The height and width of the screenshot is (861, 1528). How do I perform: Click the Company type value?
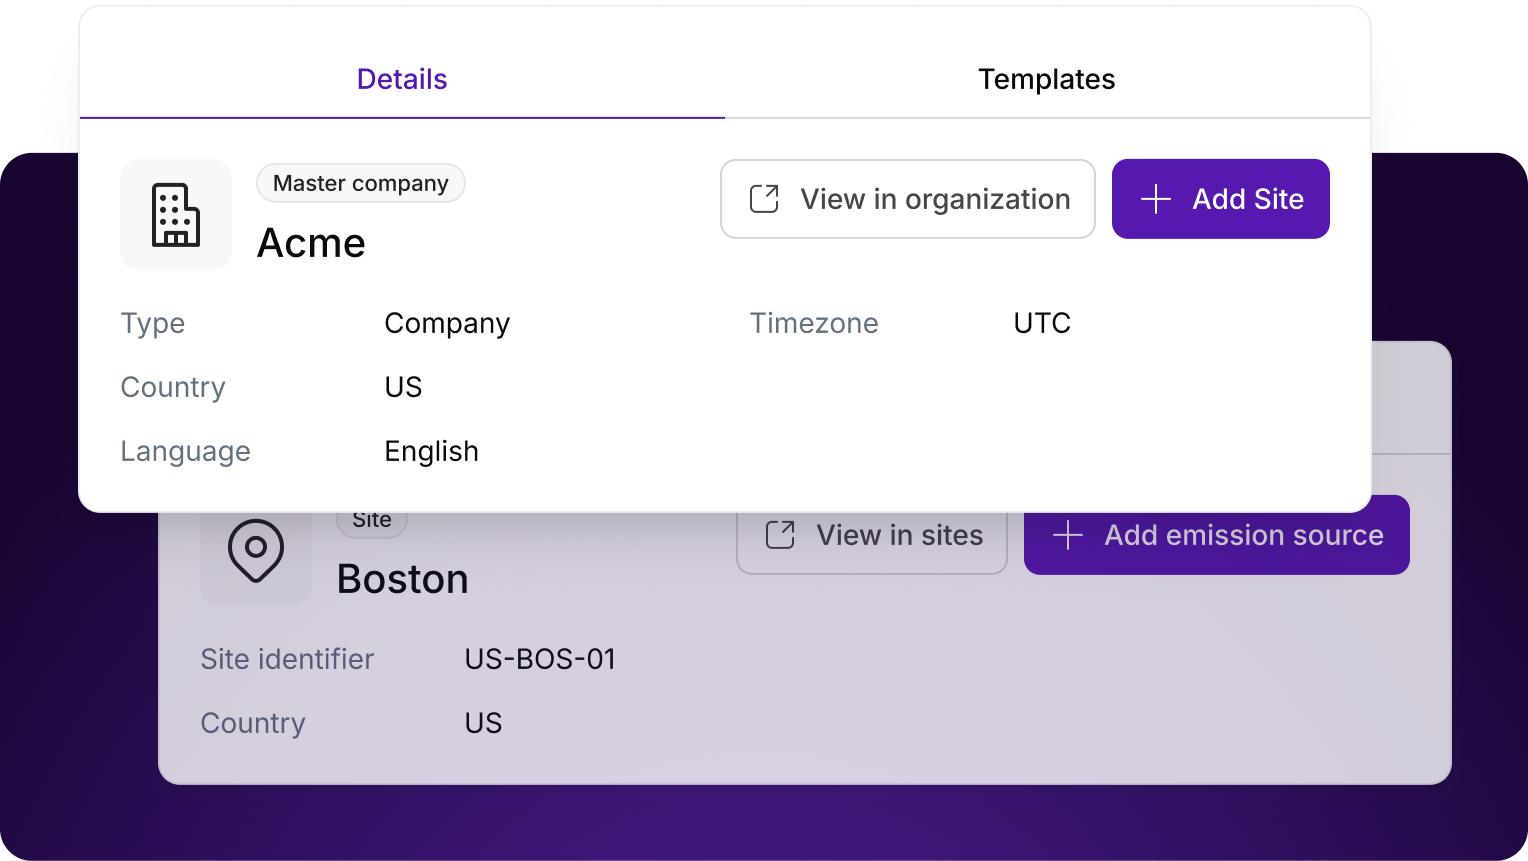point(447,323)
